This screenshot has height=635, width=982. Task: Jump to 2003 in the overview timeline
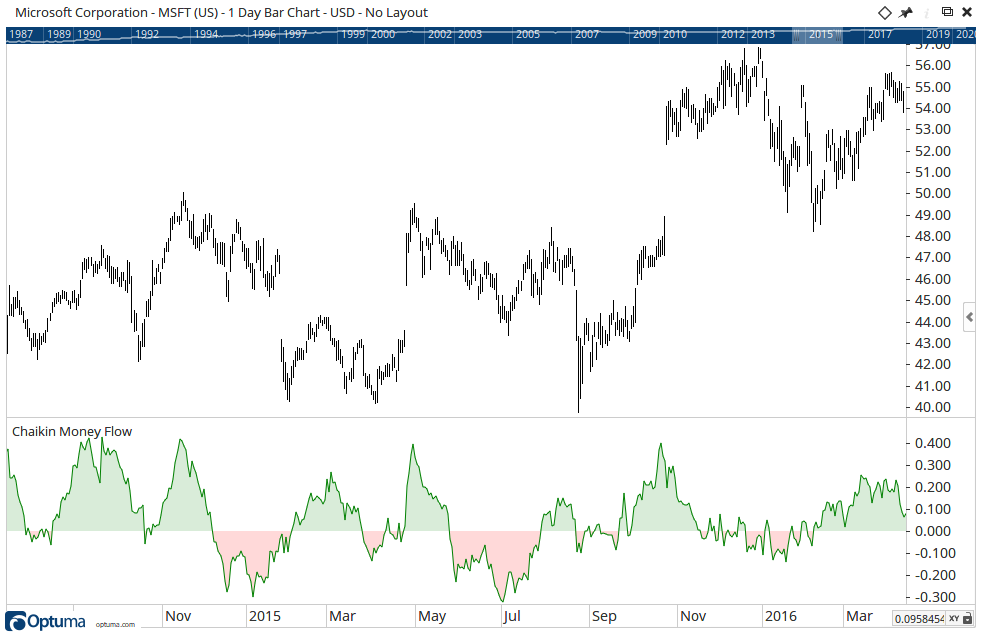point(470,34)
